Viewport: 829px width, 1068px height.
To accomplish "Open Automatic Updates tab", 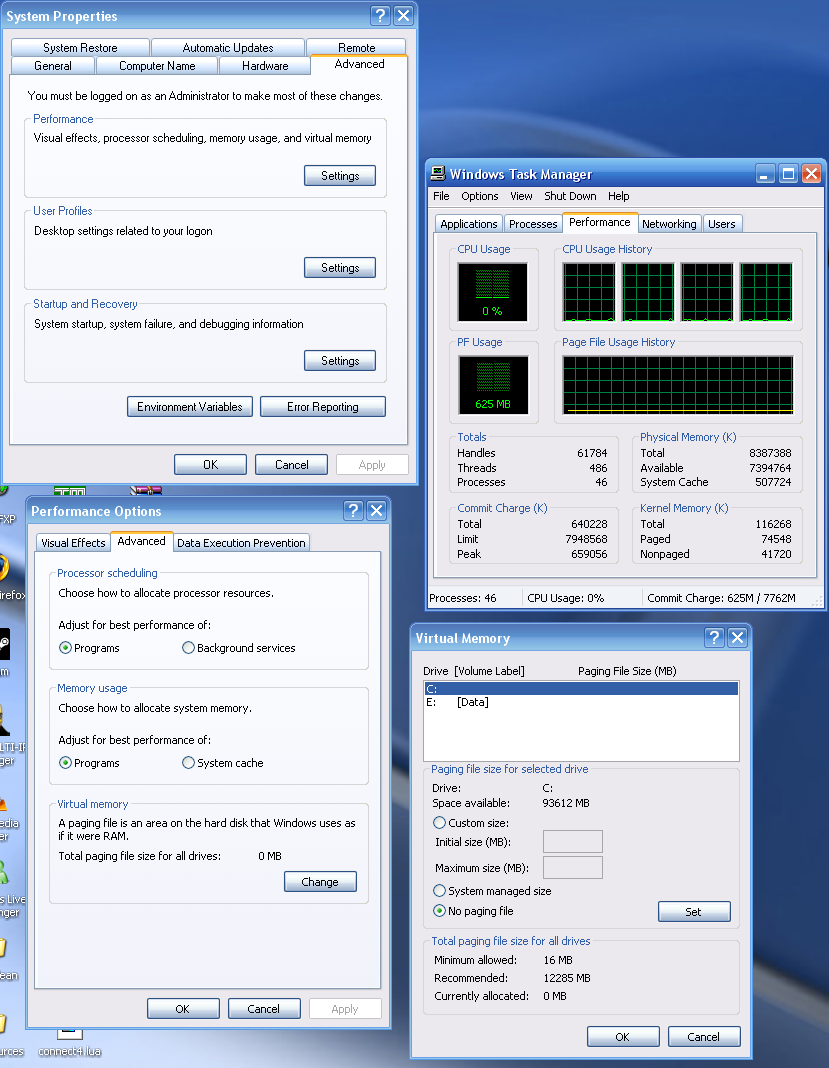I will (228, 48).
